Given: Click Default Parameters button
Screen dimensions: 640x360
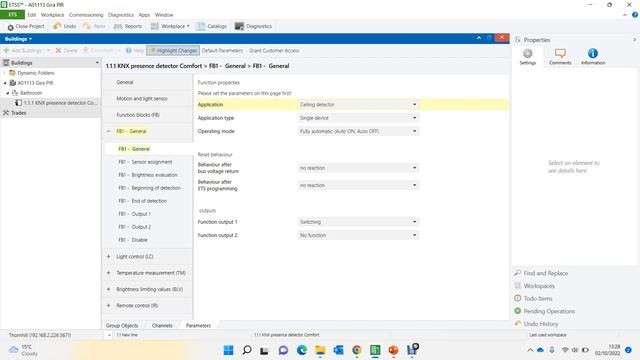Looking at the screenshot, I should click(222, 51).
